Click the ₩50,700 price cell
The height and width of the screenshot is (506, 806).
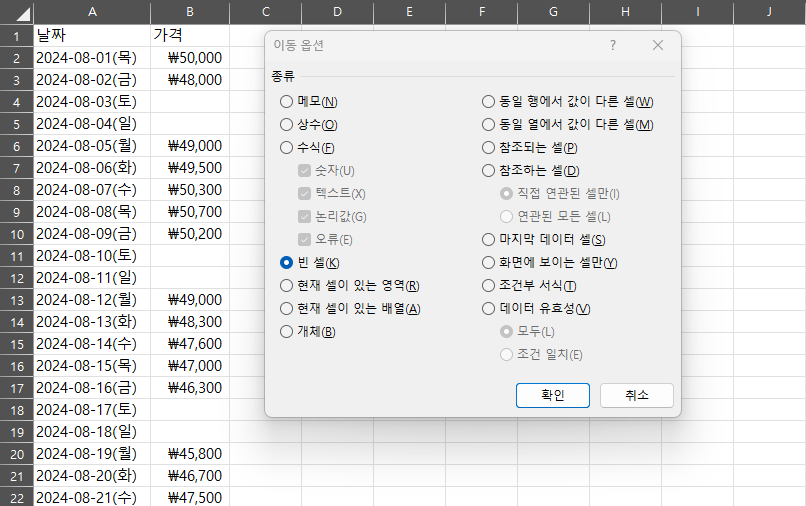pos(190,212)
